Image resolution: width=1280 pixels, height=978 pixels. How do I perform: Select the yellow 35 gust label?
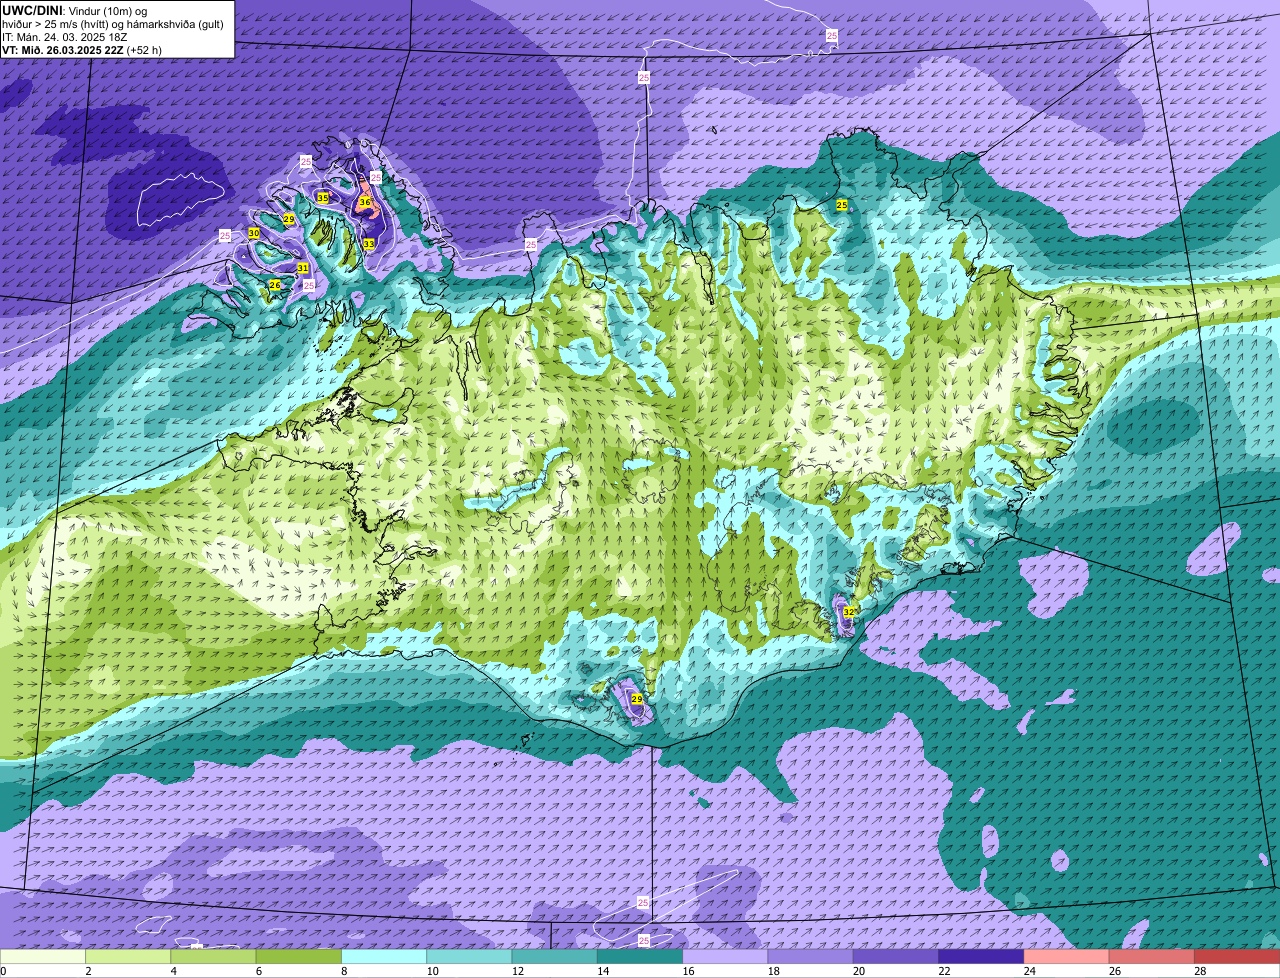click(322, 198)
